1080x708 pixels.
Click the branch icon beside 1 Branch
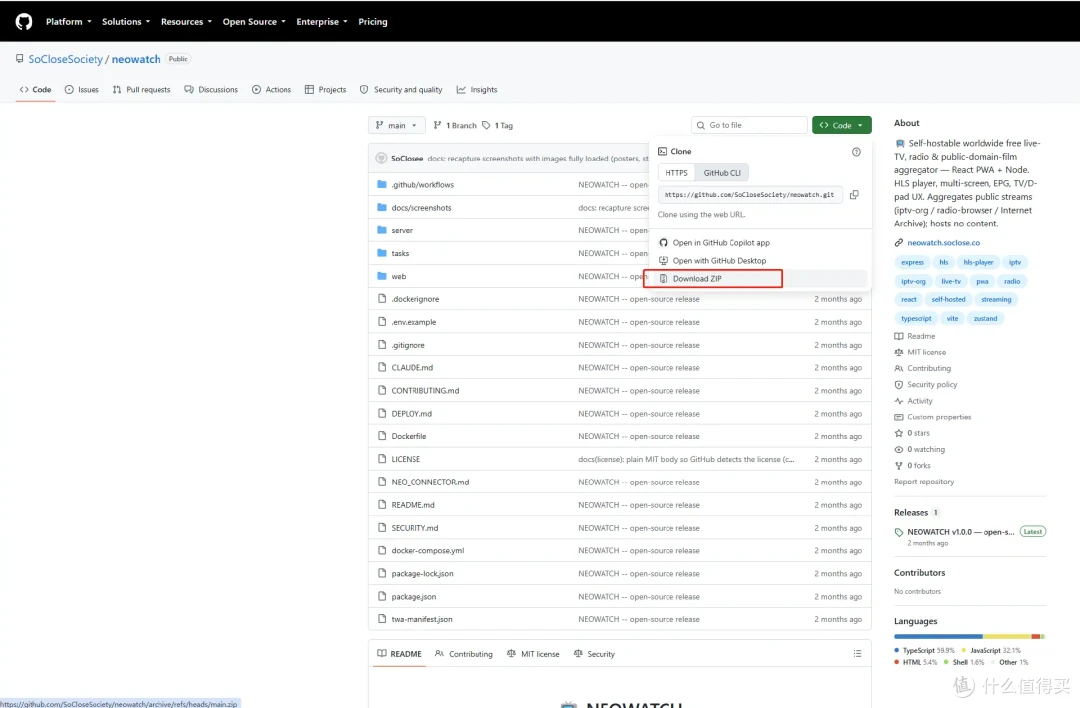click(x=437, y=125)
